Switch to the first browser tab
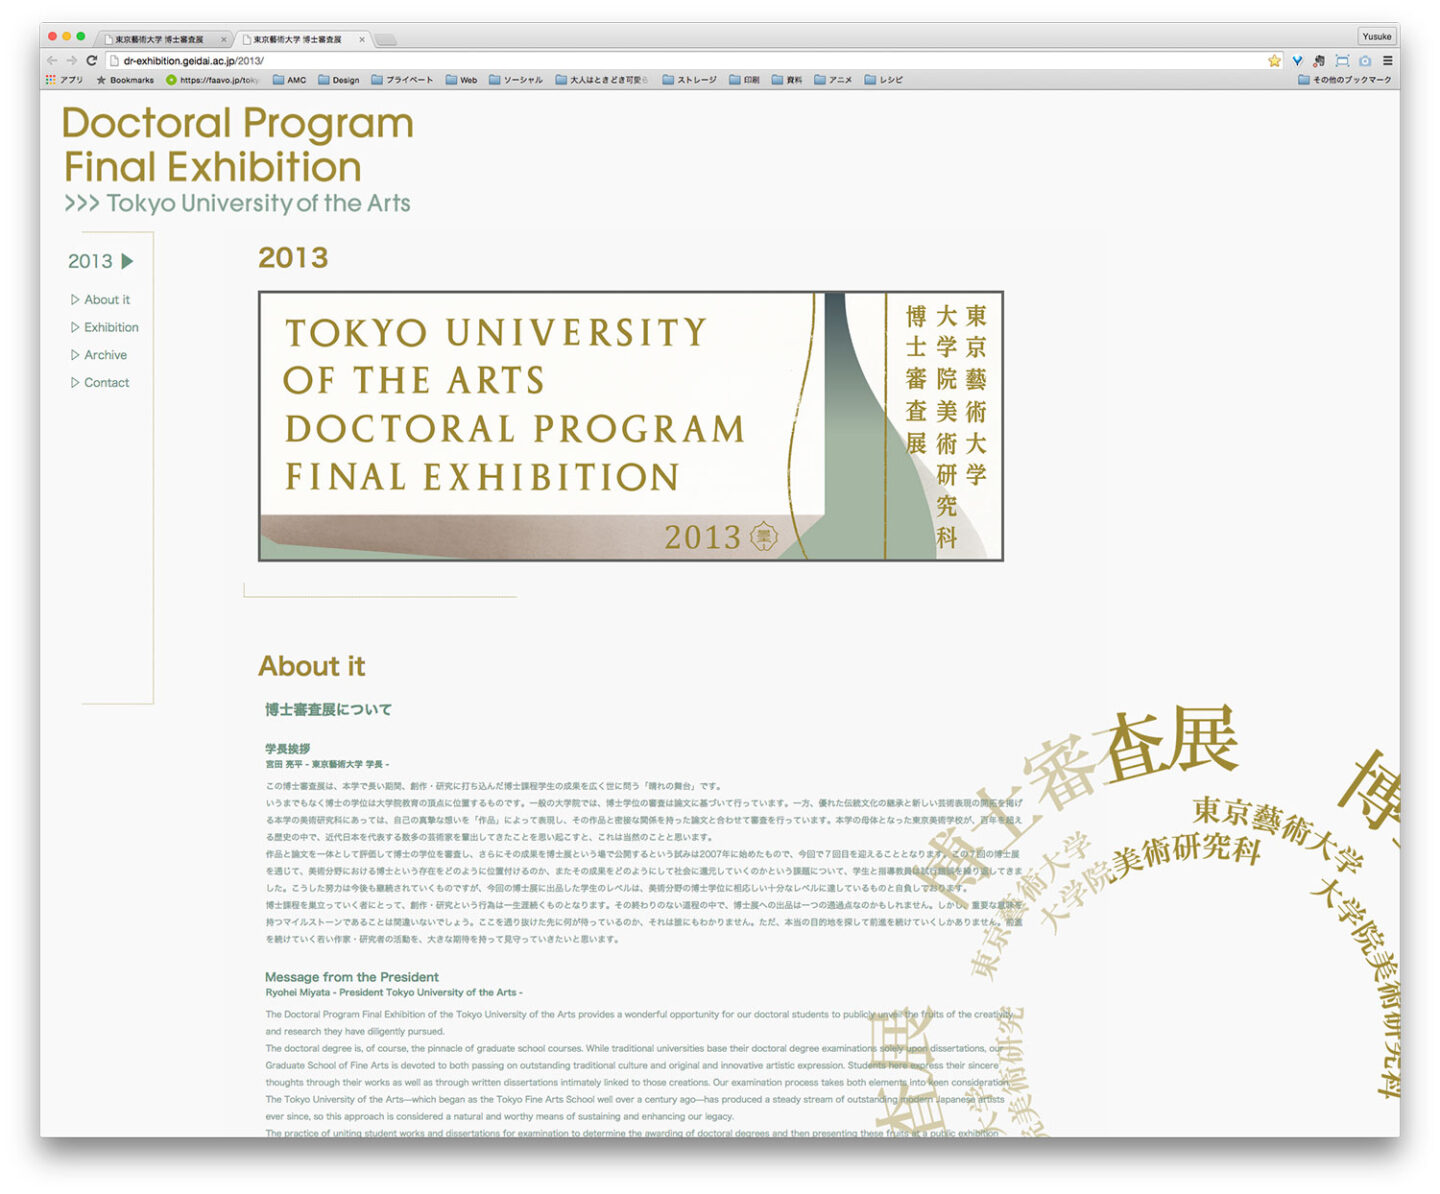This screenshot has width=1440, height=1194. pyautogui.click(x=160, y=40)
